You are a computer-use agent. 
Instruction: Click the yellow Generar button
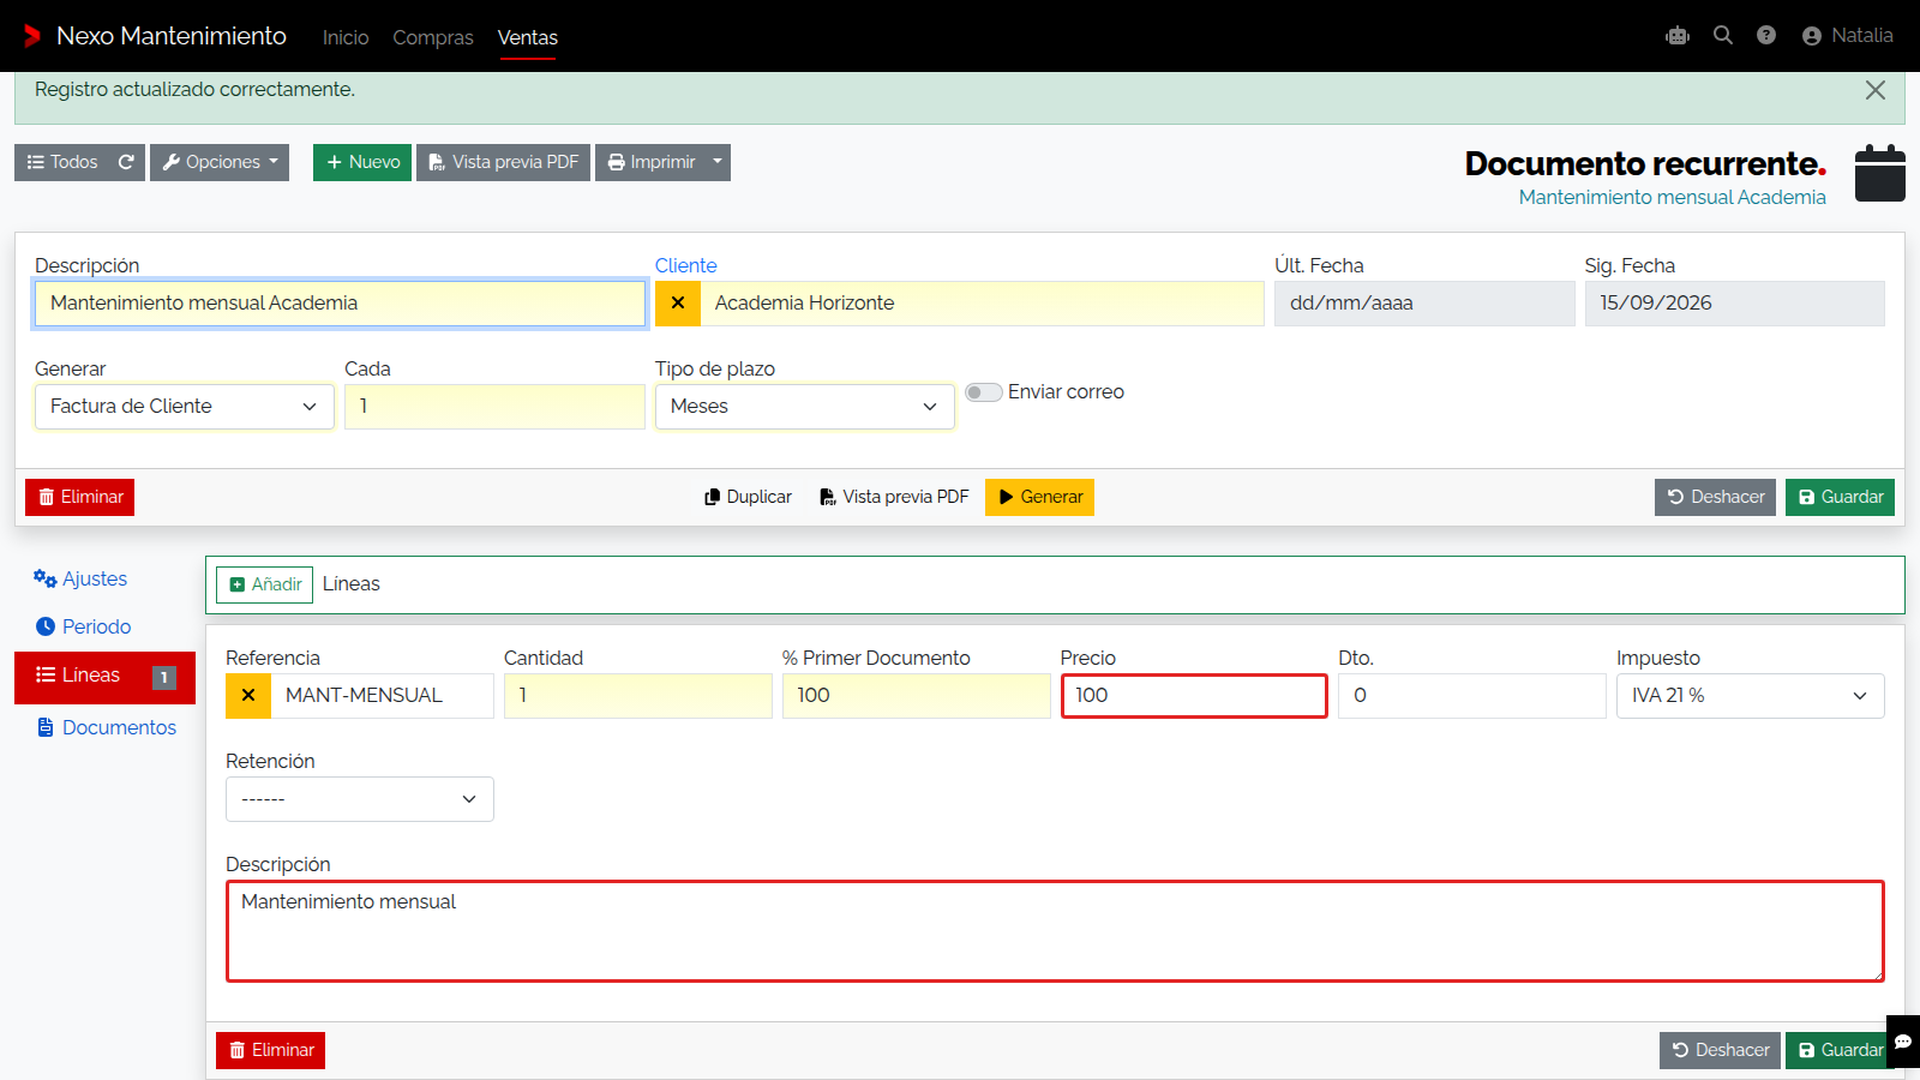click(x=1039, y=497)
